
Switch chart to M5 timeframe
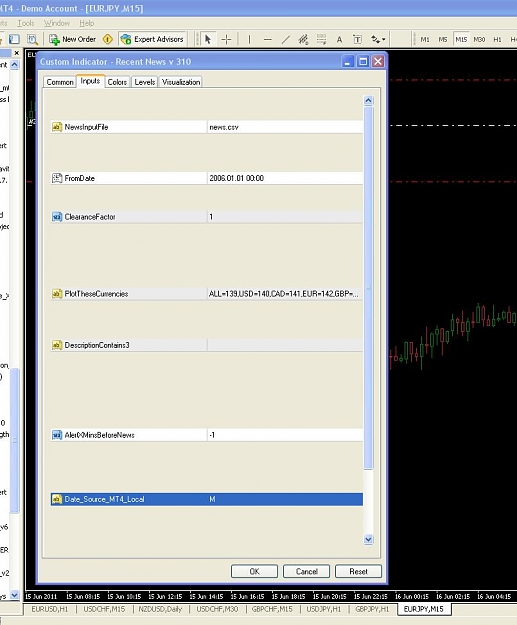coord(443,39)
